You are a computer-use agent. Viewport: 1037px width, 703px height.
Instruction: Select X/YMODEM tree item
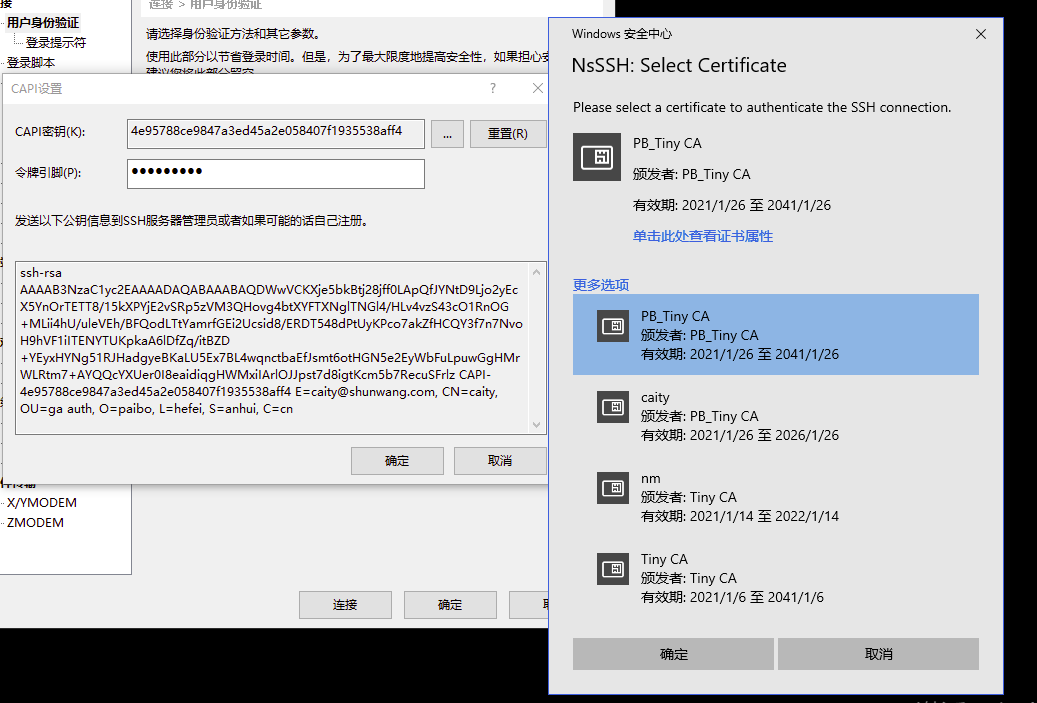(42, 503)
